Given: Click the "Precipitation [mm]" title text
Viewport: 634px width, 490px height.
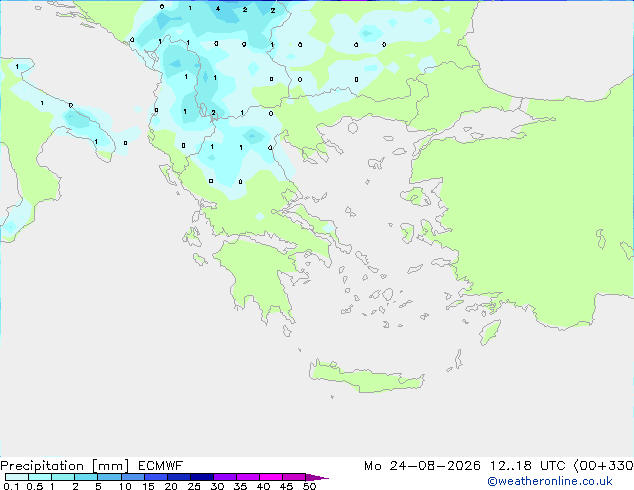Looking at the screenshot, I should pos(65,466).
